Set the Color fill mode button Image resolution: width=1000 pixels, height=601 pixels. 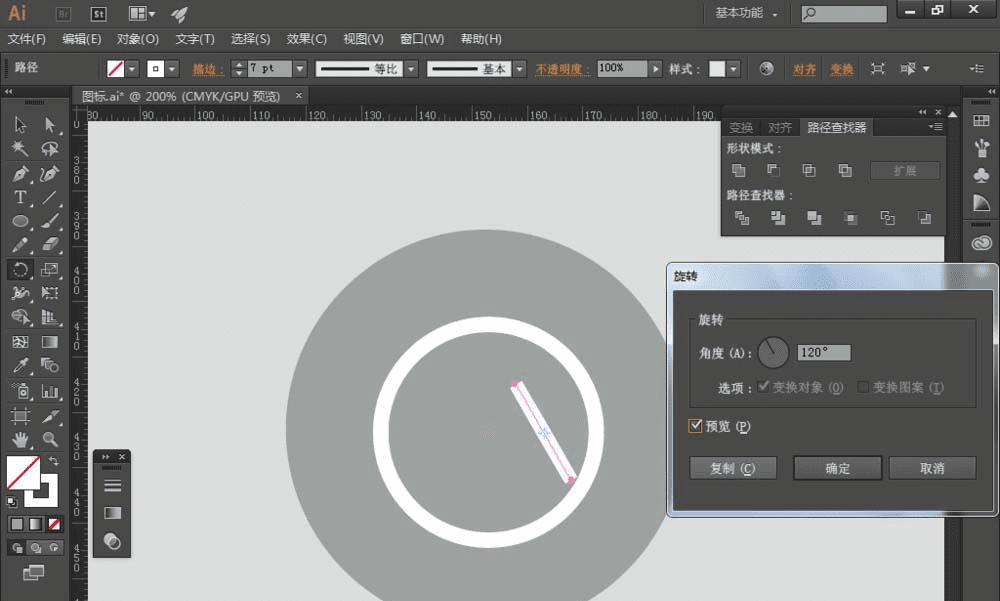[17, 524]
